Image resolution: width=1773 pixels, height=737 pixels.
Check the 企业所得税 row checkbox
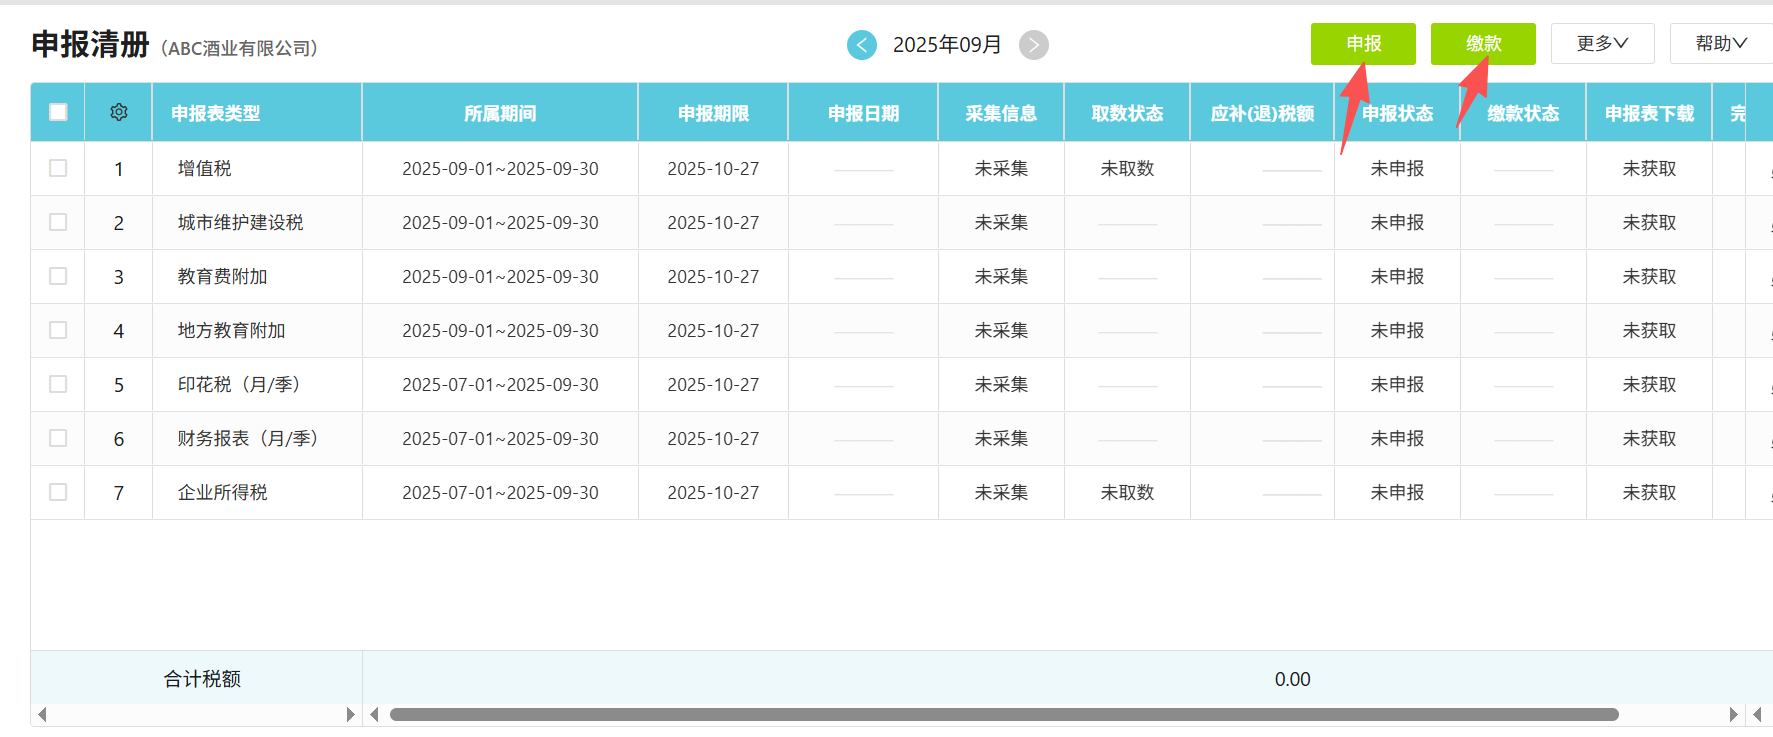click(x=58, y=492)
